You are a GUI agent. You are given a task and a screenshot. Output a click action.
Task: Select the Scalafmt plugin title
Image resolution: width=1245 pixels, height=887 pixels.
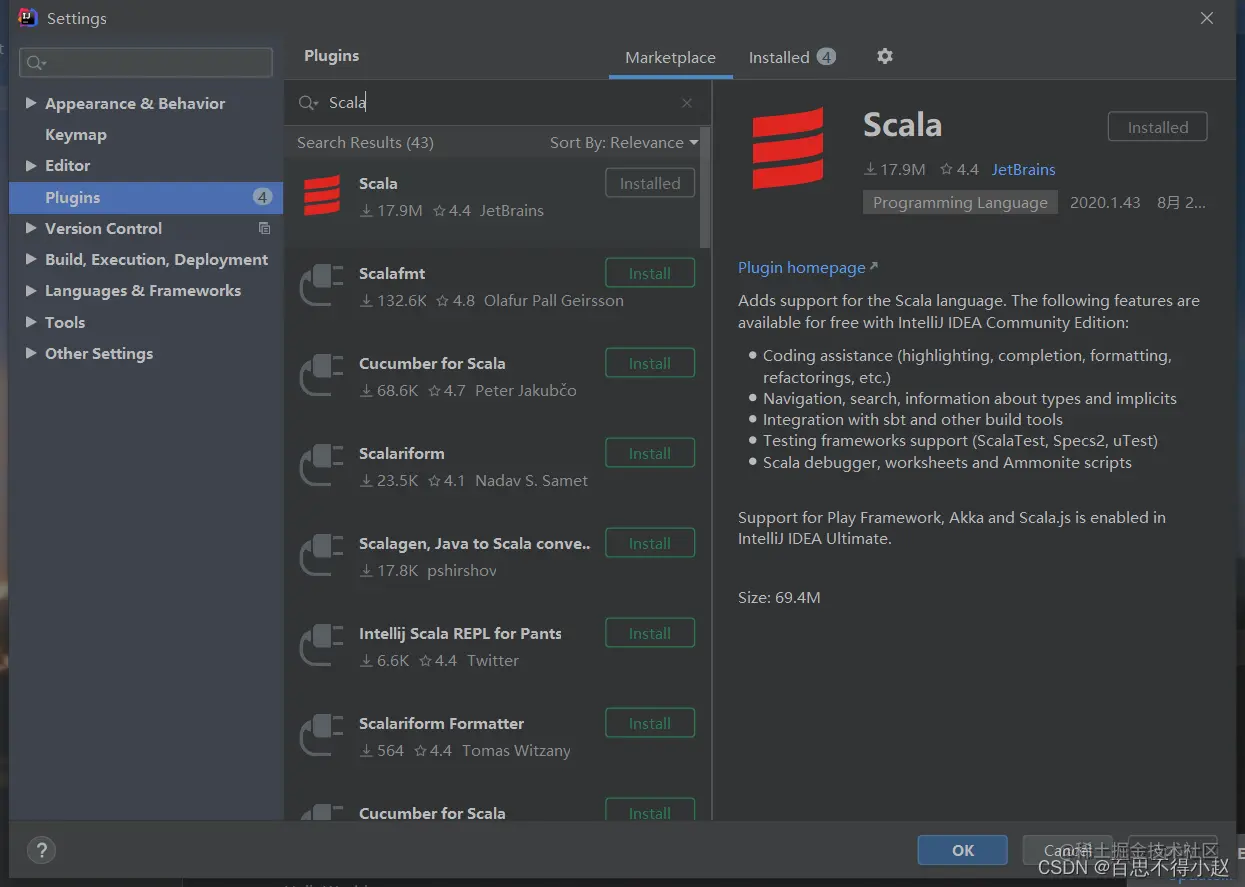point(392,273)
